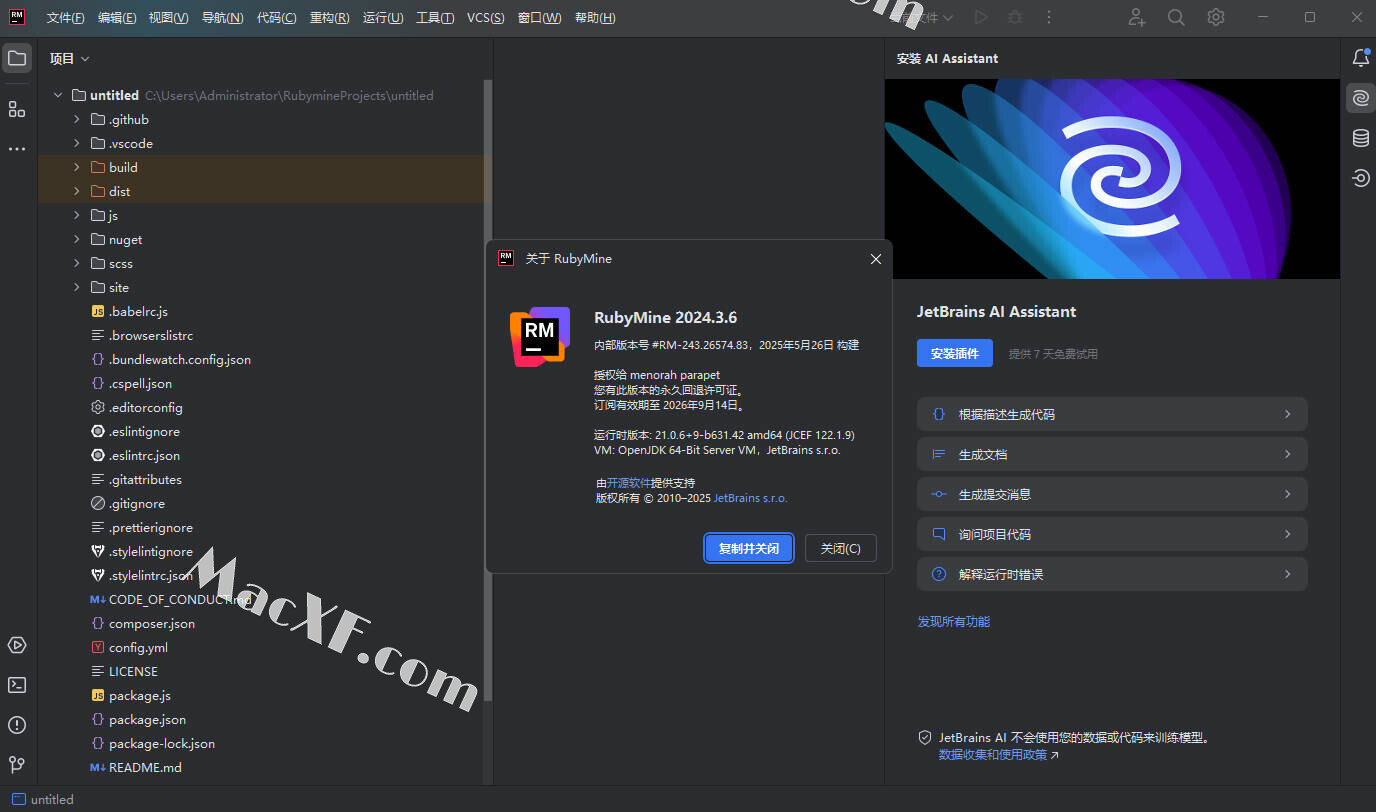Open the Terminal tool window icon

point(17,685)
